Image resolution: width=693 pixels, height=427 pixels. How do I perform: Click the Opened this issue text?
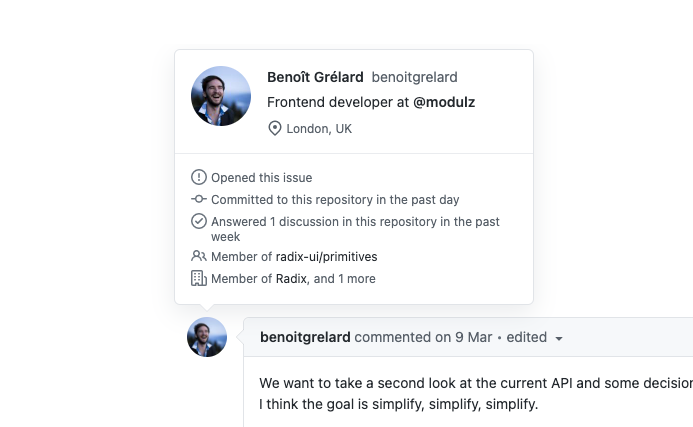(262, 178)
